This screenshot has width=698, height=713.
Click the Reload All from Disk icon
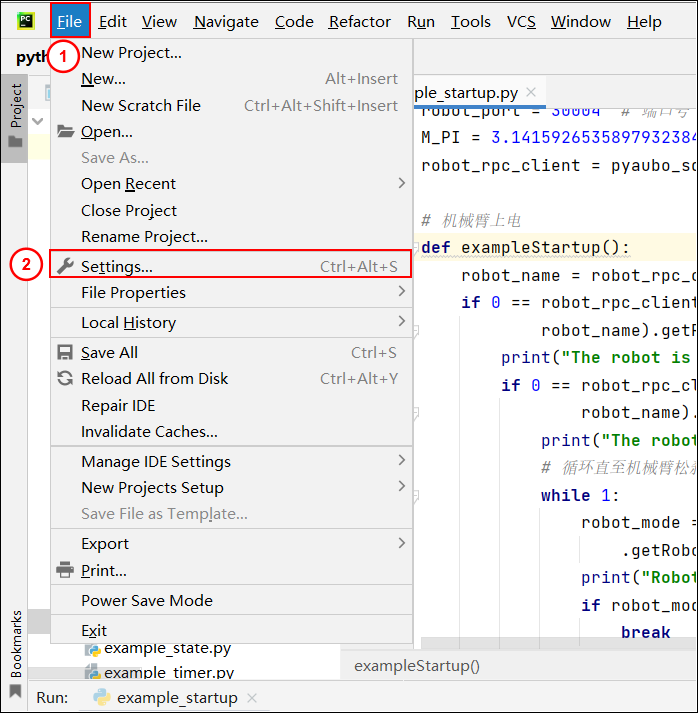coord(65,378)
